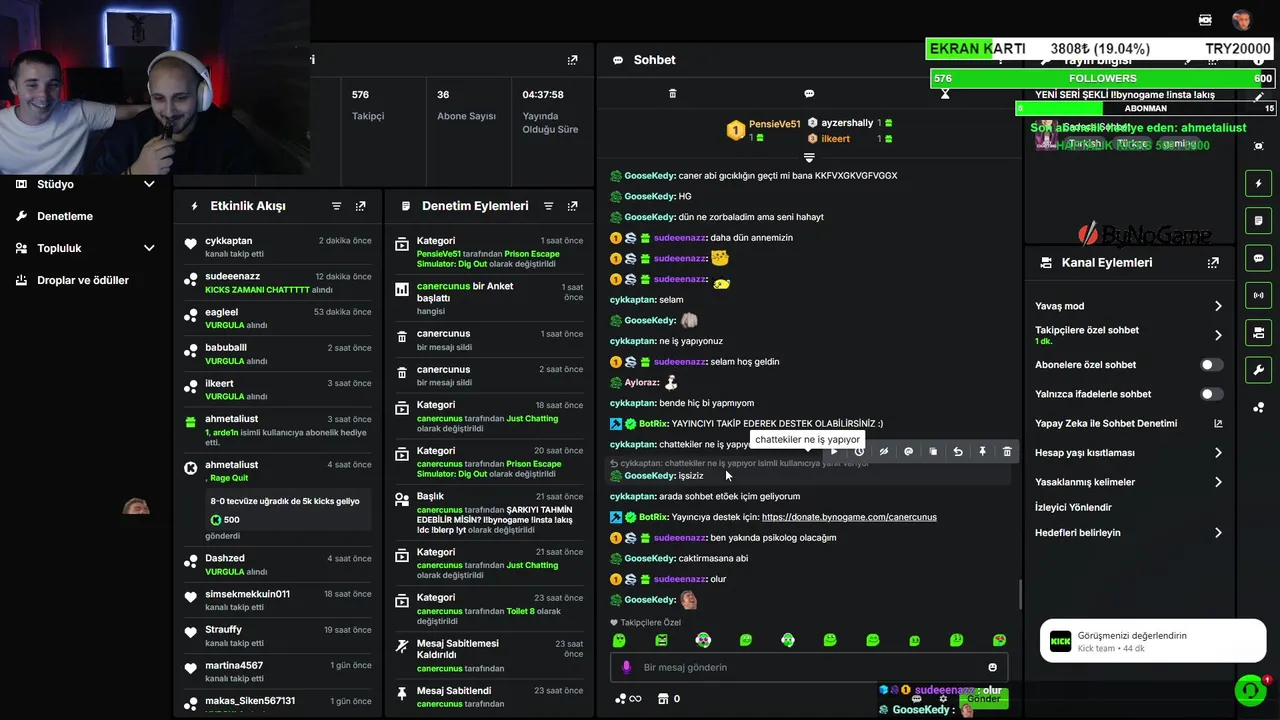Toggle Abonelere özel sohbet switch
This screenshot has height=720, width=1280.
[x=1211, y=365]
